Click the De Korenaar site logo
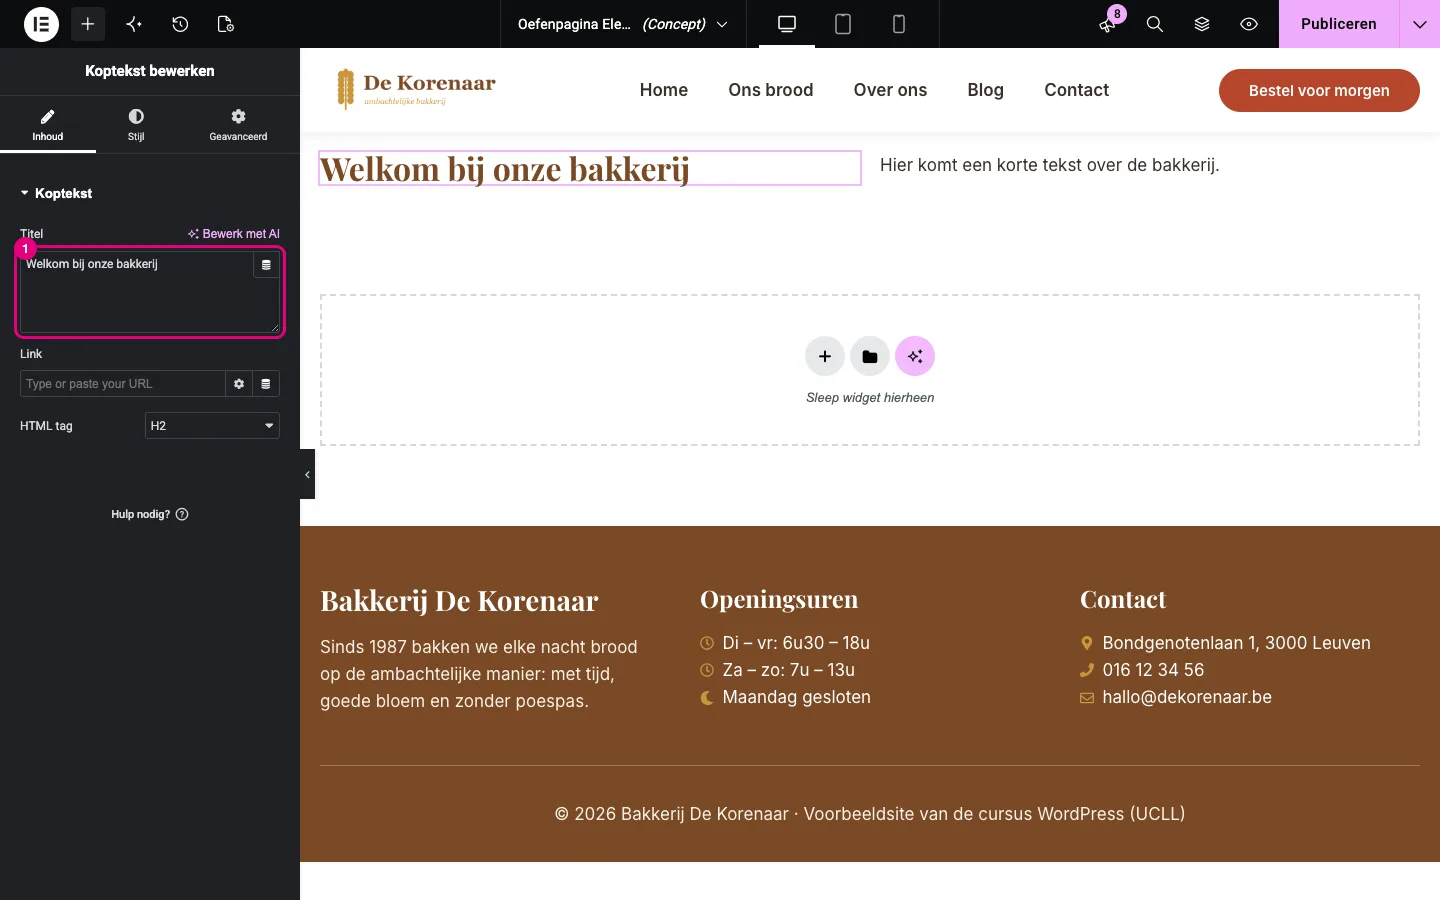Viewport: 1440px width, 900px height. 416,89
